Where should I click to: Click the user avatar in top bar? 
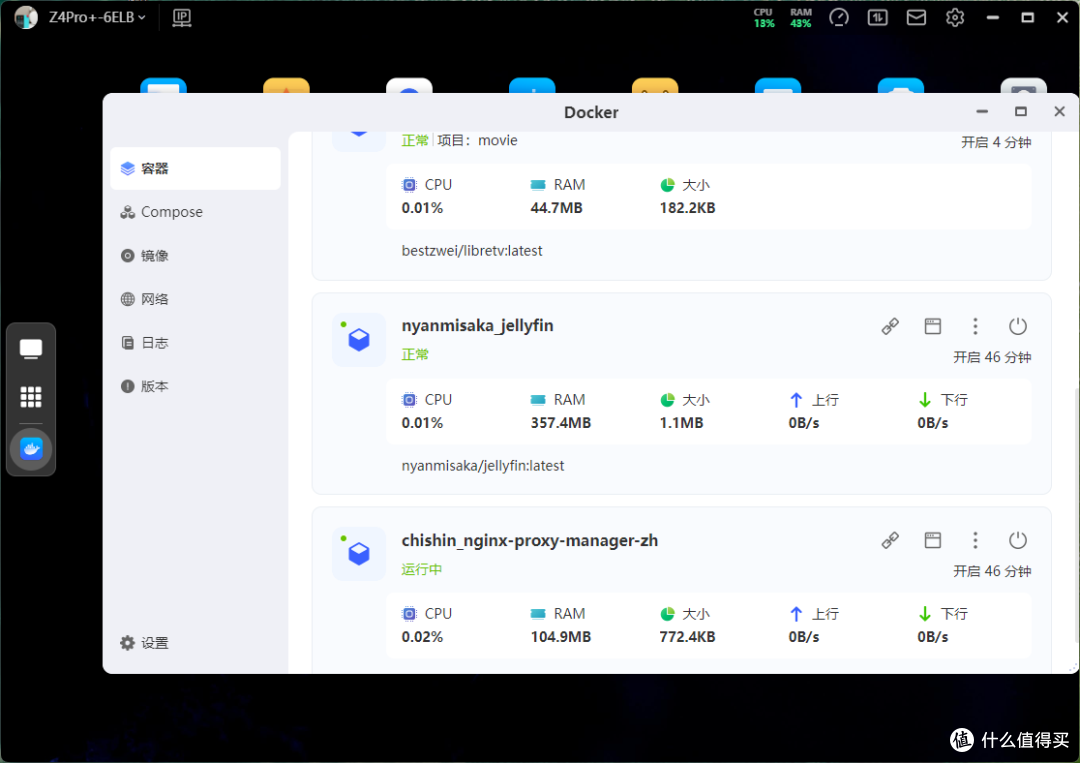26,17
